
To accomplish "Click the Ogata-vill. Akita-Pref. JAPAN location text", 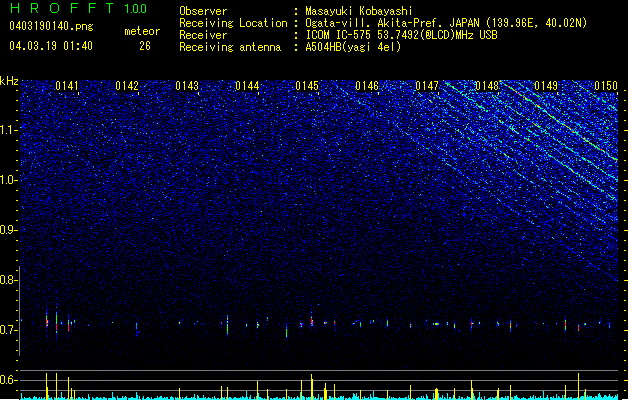I will (446, 23).
